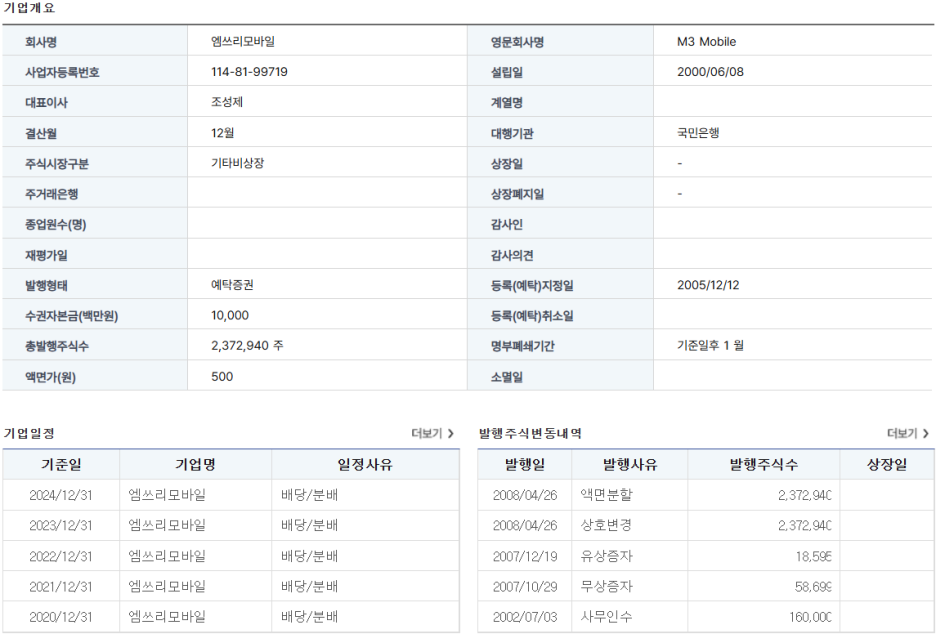Screen dimensions: 936x634
Task: Click issuance date 2007/12/19
Action: (525, 556)
